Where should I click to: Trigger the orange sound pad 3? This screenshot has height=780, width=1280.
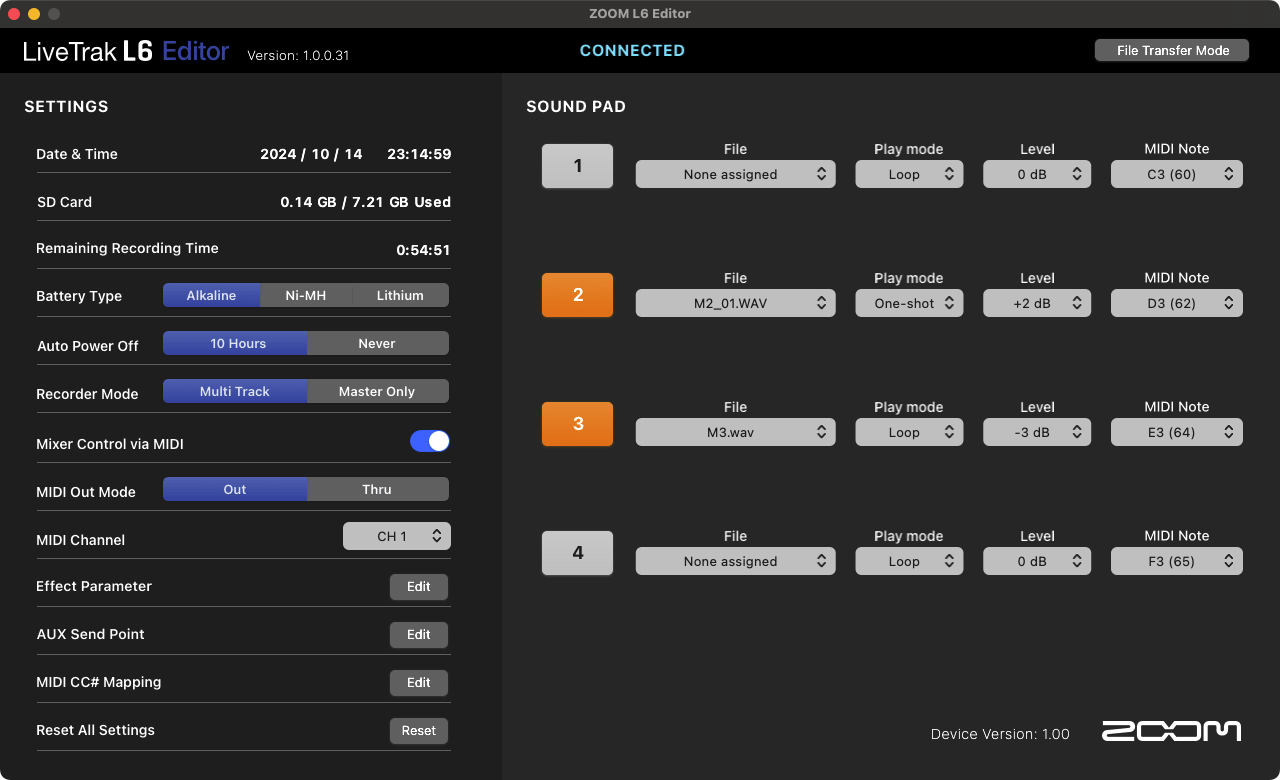point(577,424)
